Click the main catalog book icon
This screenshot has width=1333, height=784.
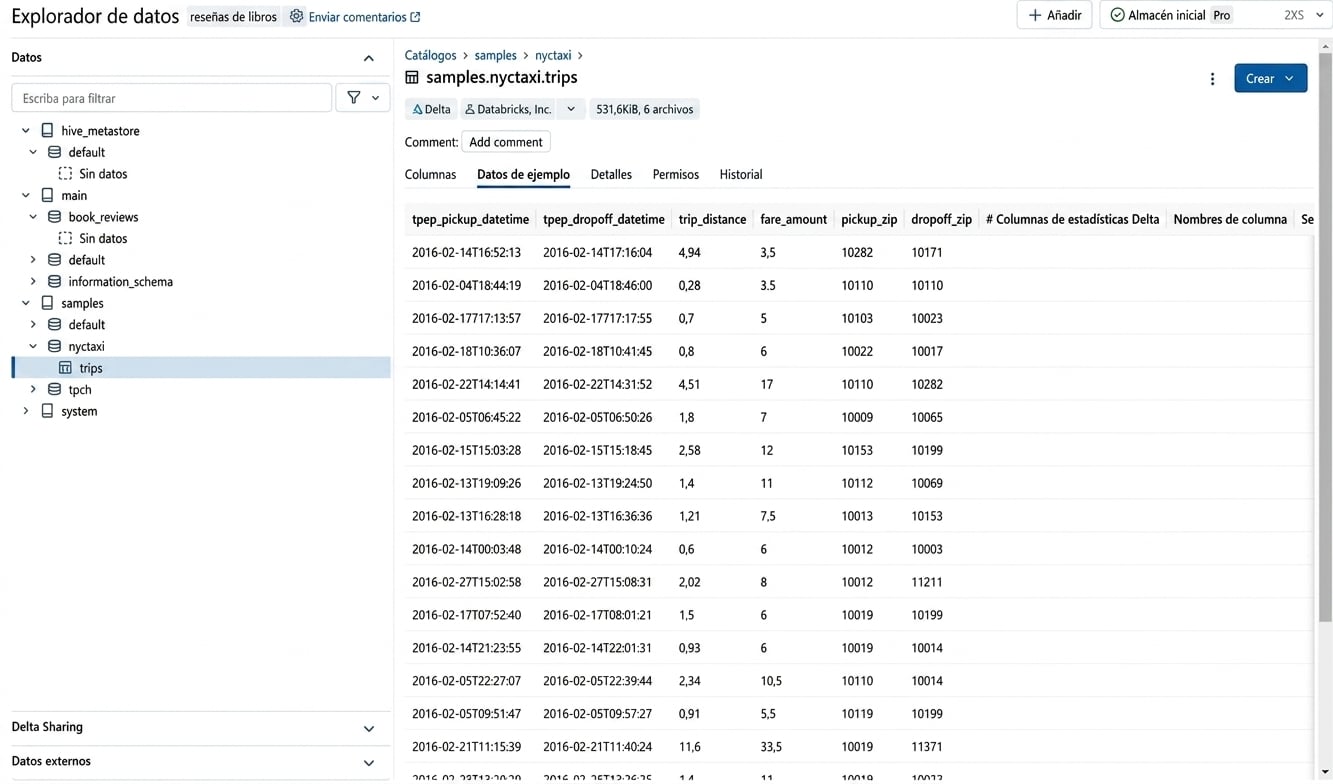tap(47, 196)
